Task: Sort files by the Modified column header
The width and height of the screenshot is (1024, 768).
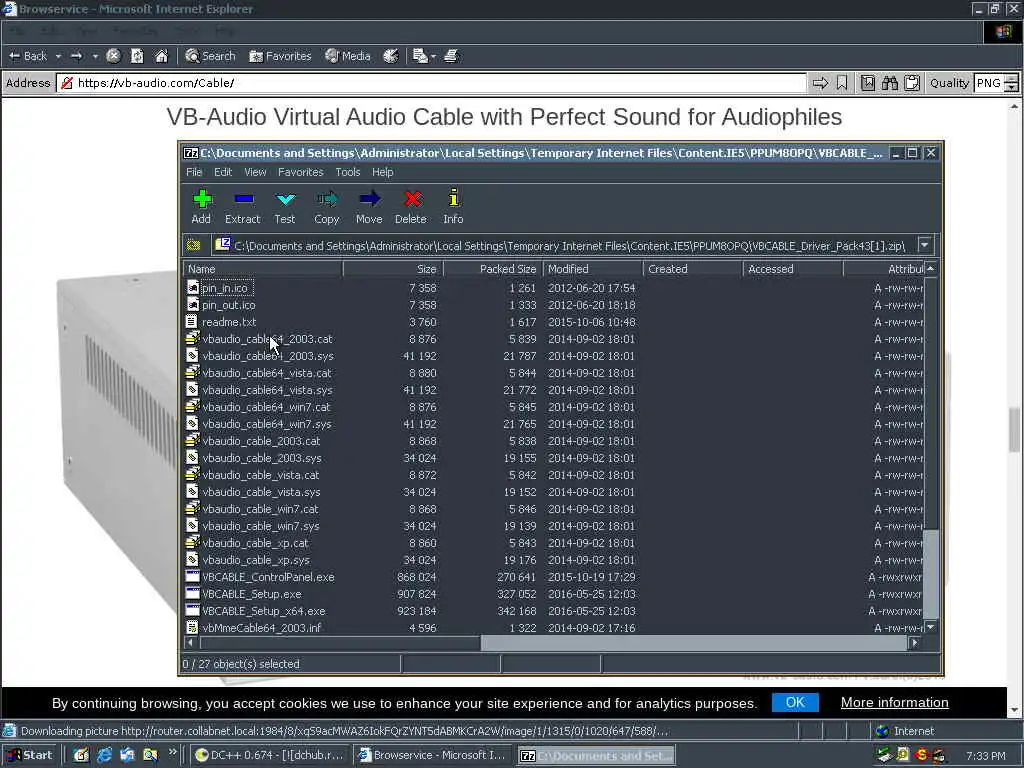Action: (x=593, y=269)
